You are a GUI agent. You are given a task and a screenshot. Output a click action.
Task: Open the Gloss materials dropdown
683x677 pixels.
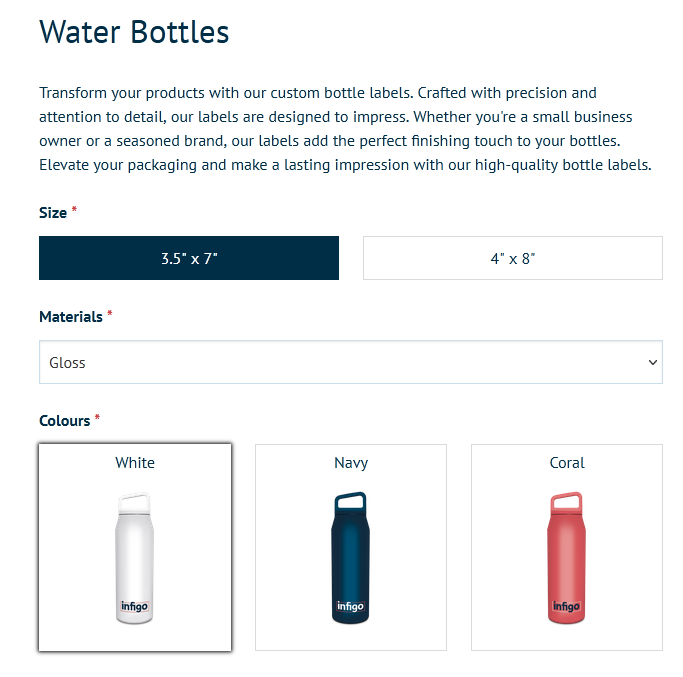(x=351, y=362)
